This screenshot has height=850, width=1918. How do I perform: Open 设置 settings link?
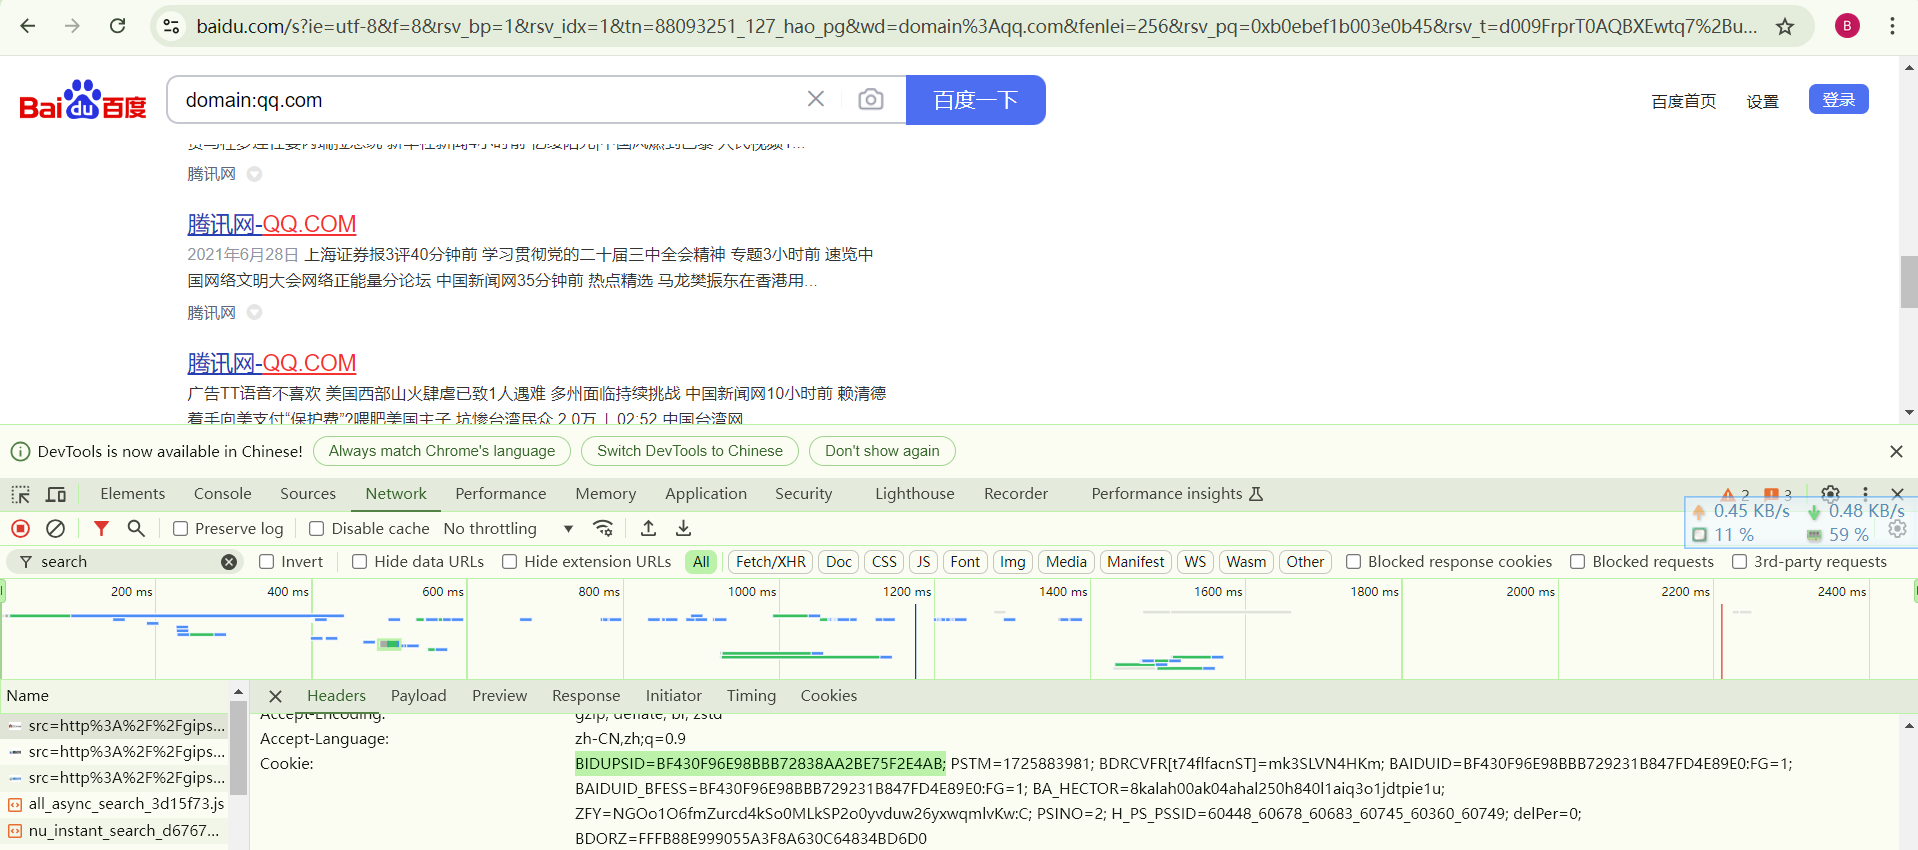[x=1763, y=101]
